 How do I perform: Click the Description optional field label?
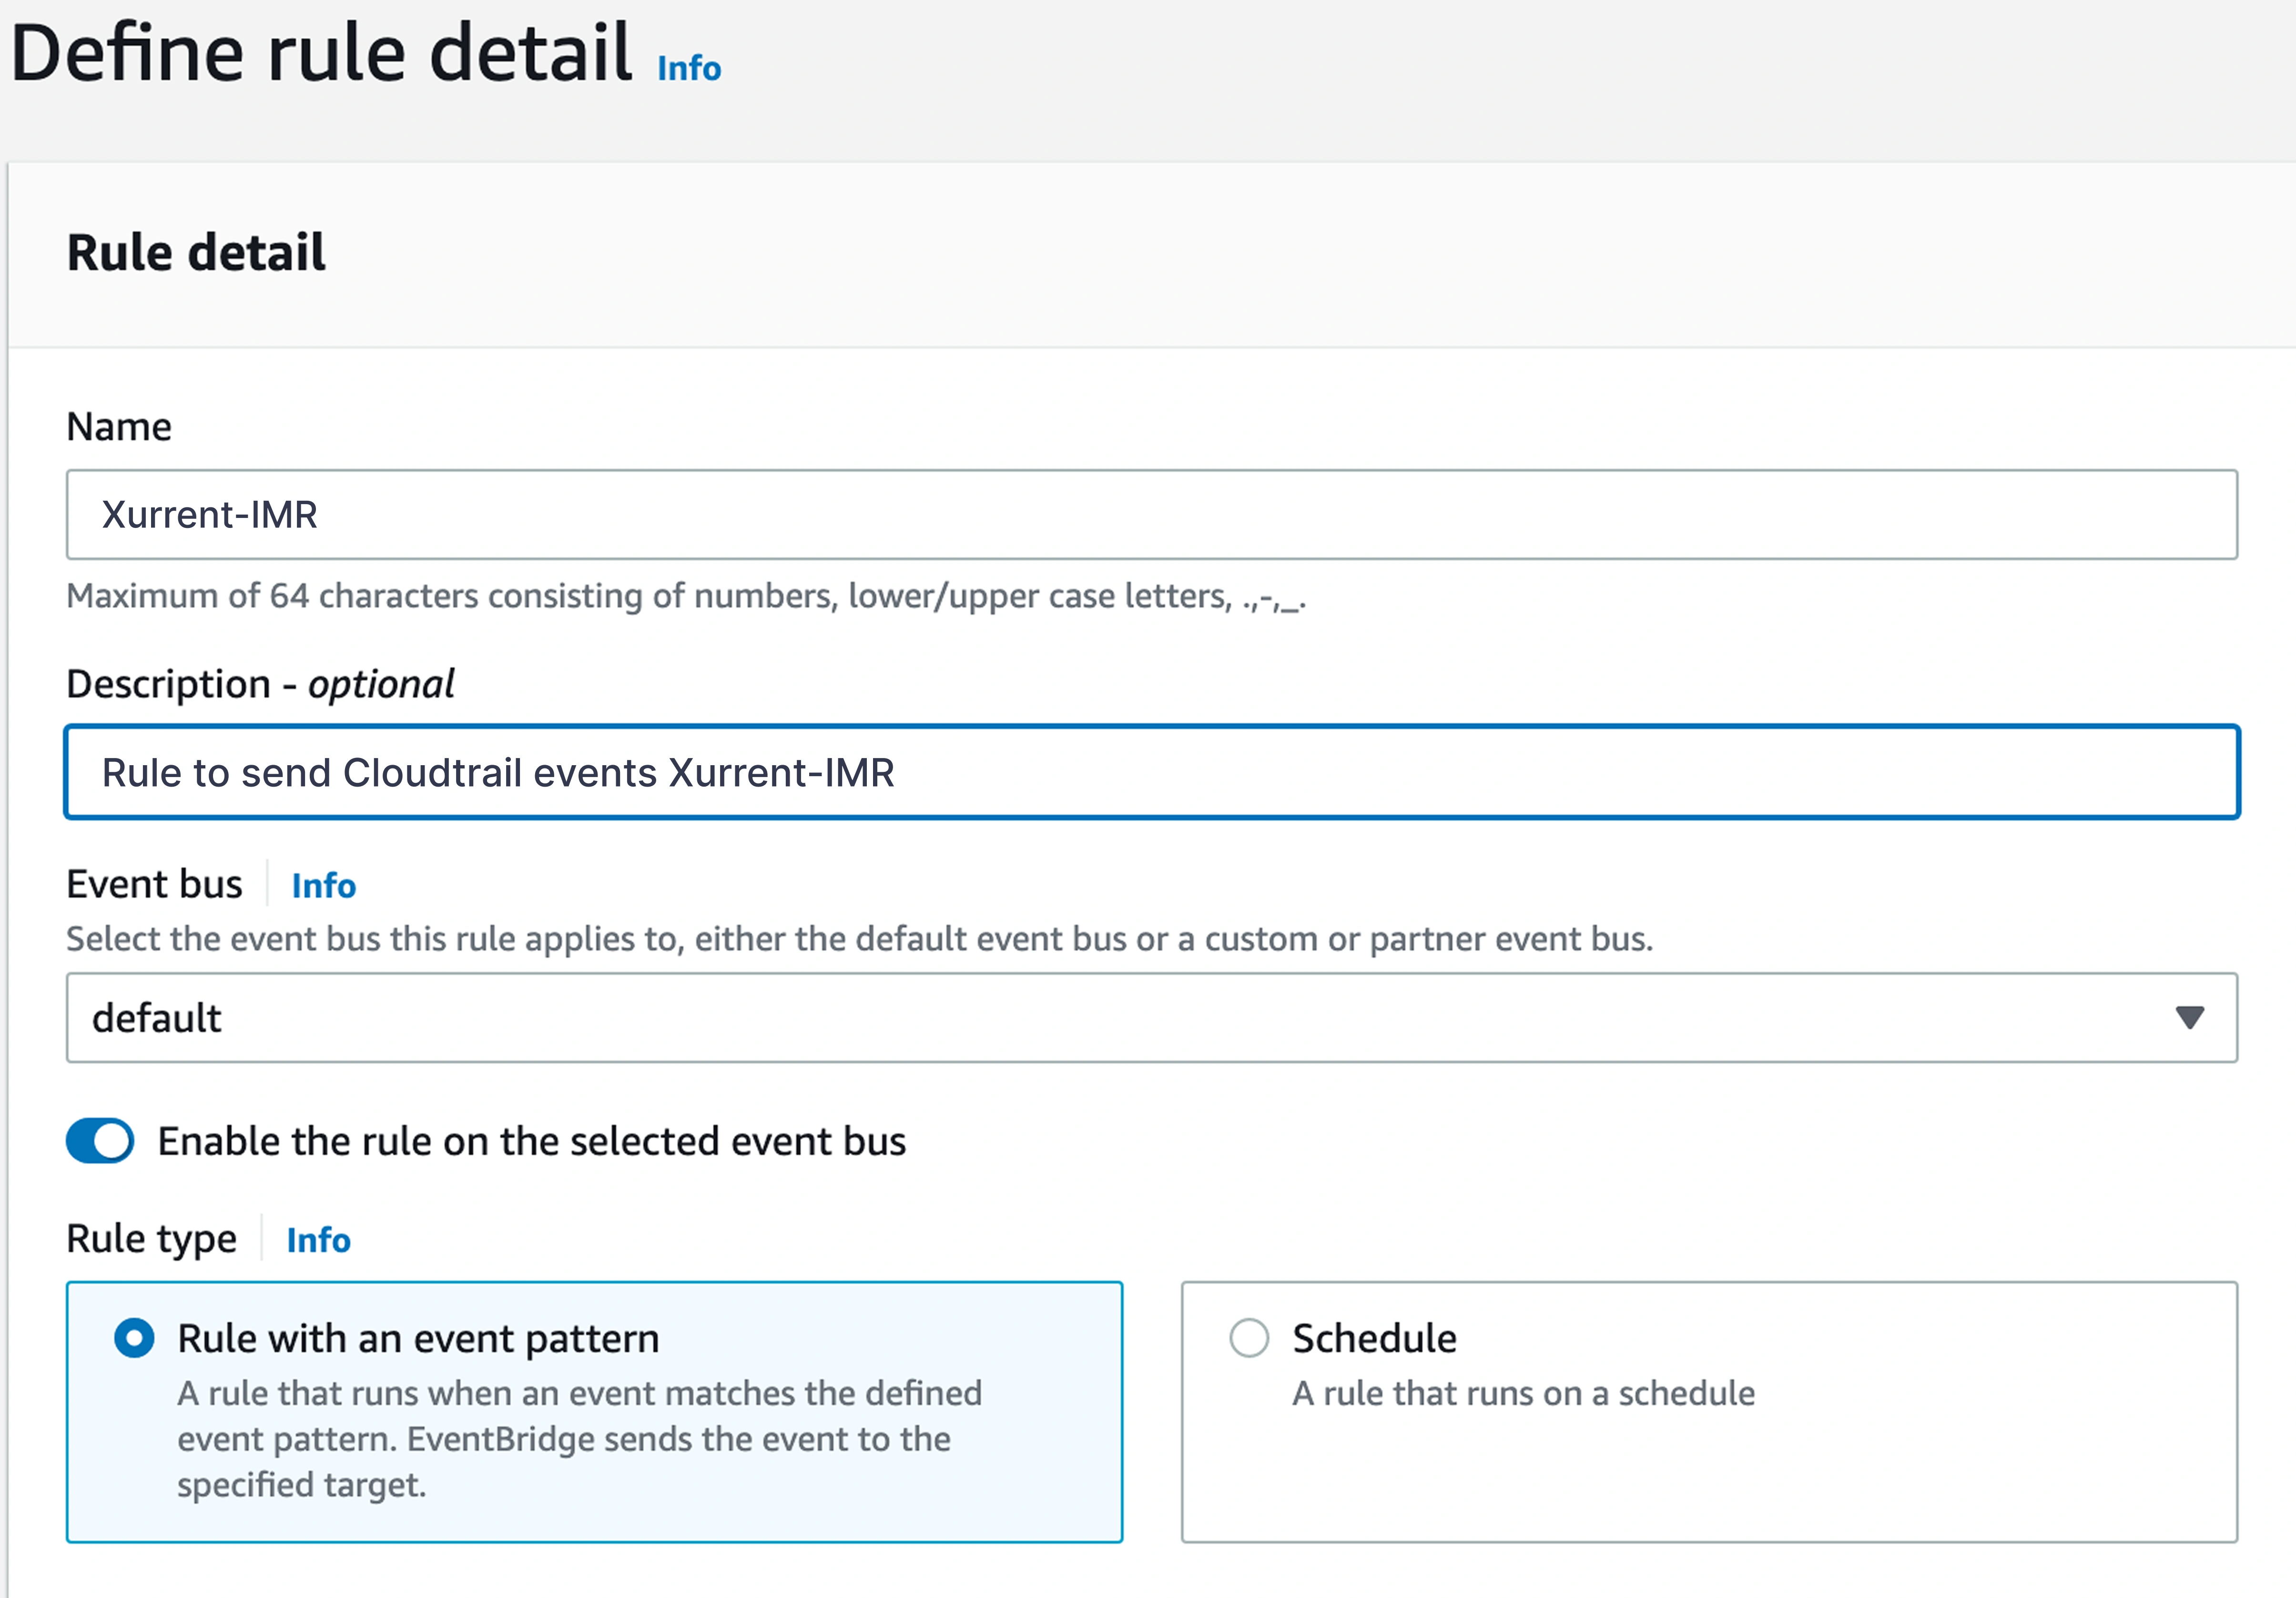pyautogui.click(x=260, y=684)
